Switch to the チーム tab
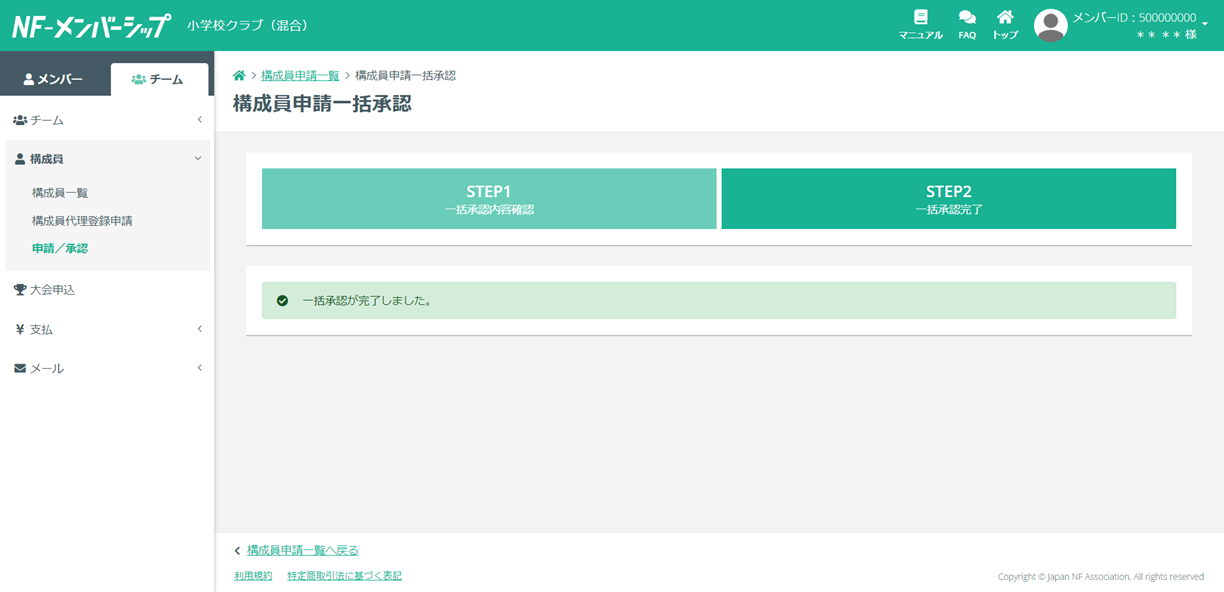1224x592 pixels. 158,79
